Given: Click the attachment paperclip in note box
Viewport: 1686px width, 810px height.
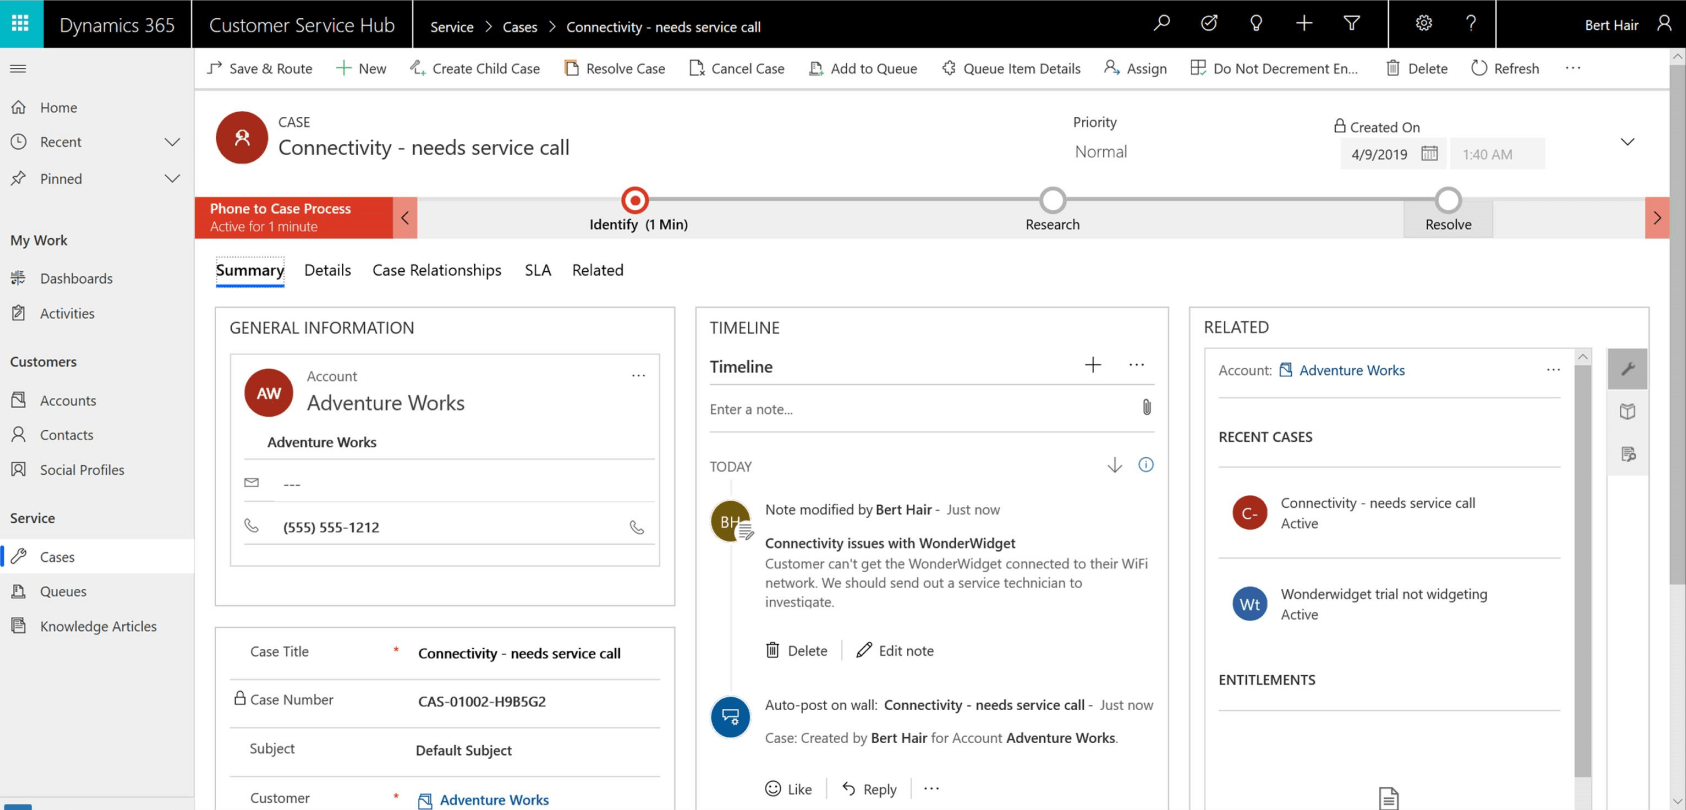Looking at the screenshot, I should point(1146,408).
